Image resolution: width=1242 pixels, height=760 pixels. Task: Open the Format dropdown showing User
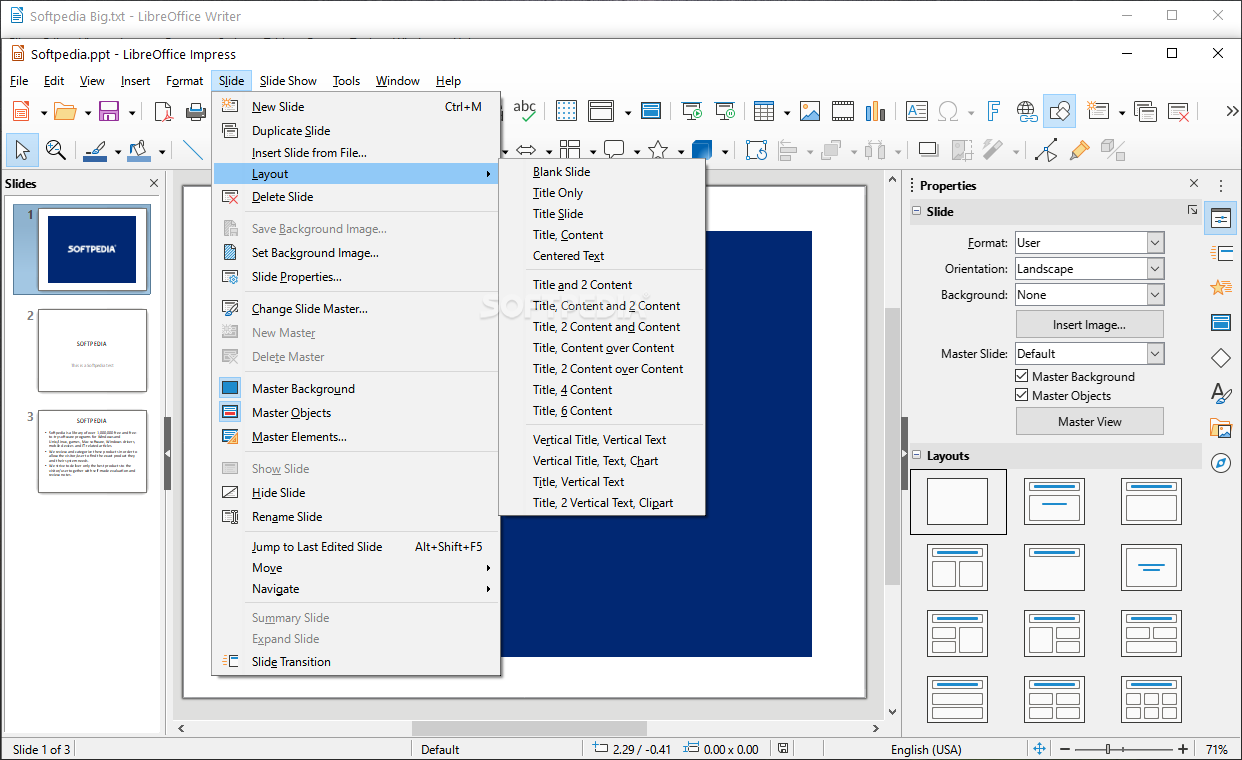click(1089, 243)
